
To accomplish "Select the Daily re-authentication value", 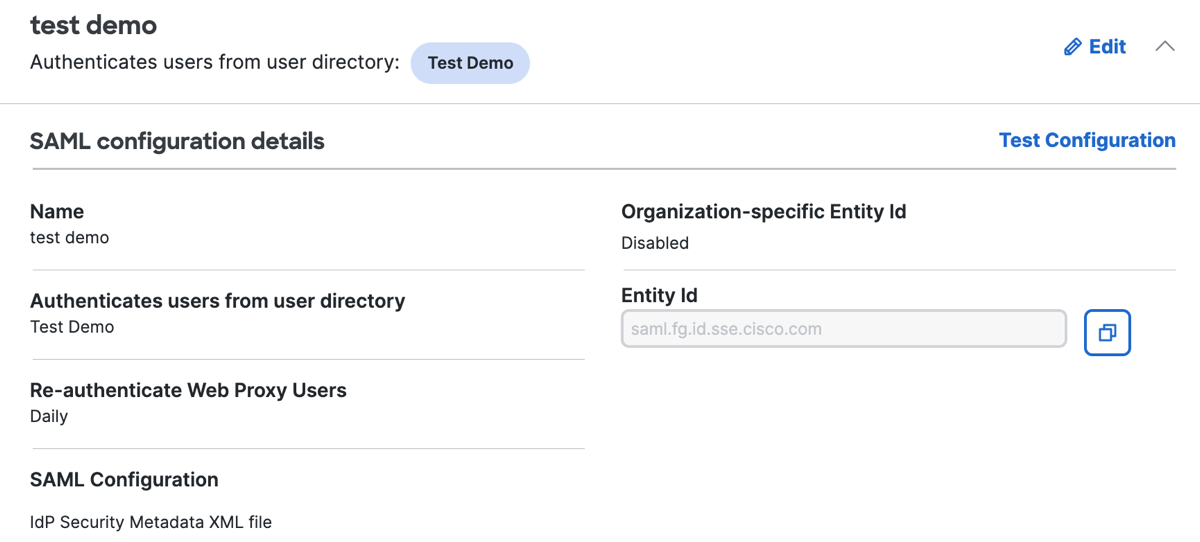I will click(x=49, y=416).
